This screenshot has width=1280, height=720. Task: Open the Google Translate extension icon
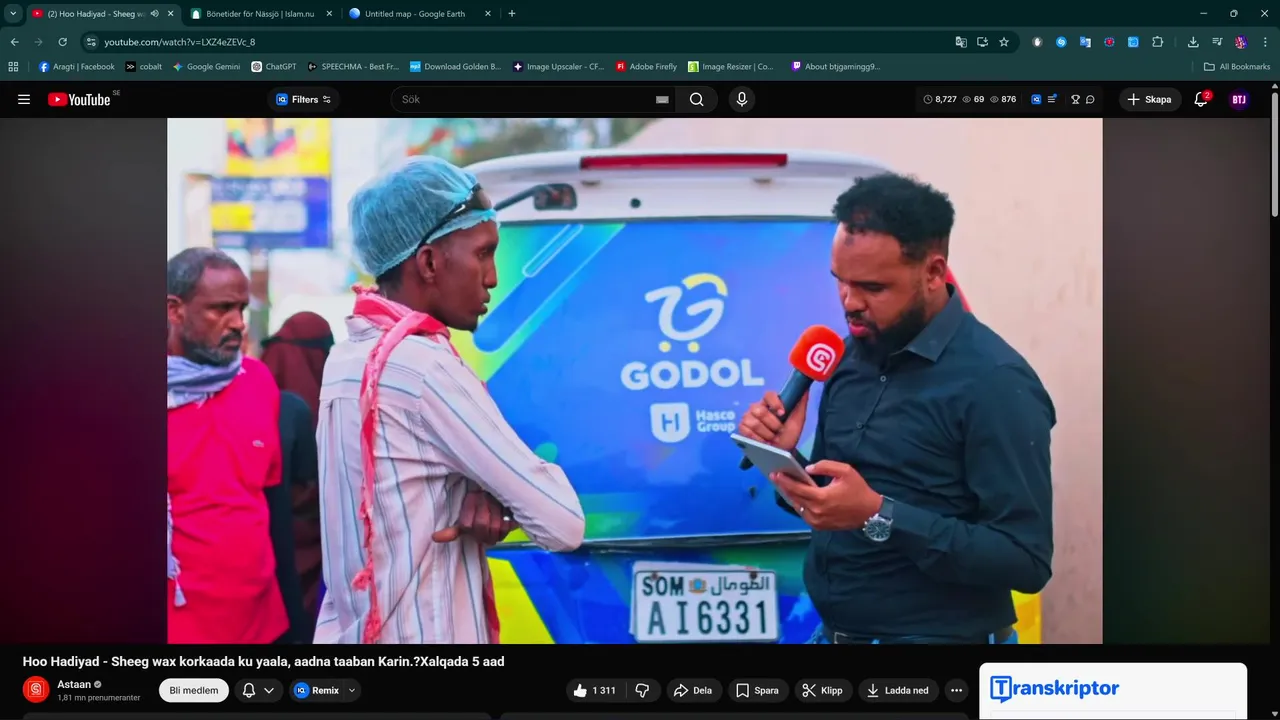[x=1085, y=42]
